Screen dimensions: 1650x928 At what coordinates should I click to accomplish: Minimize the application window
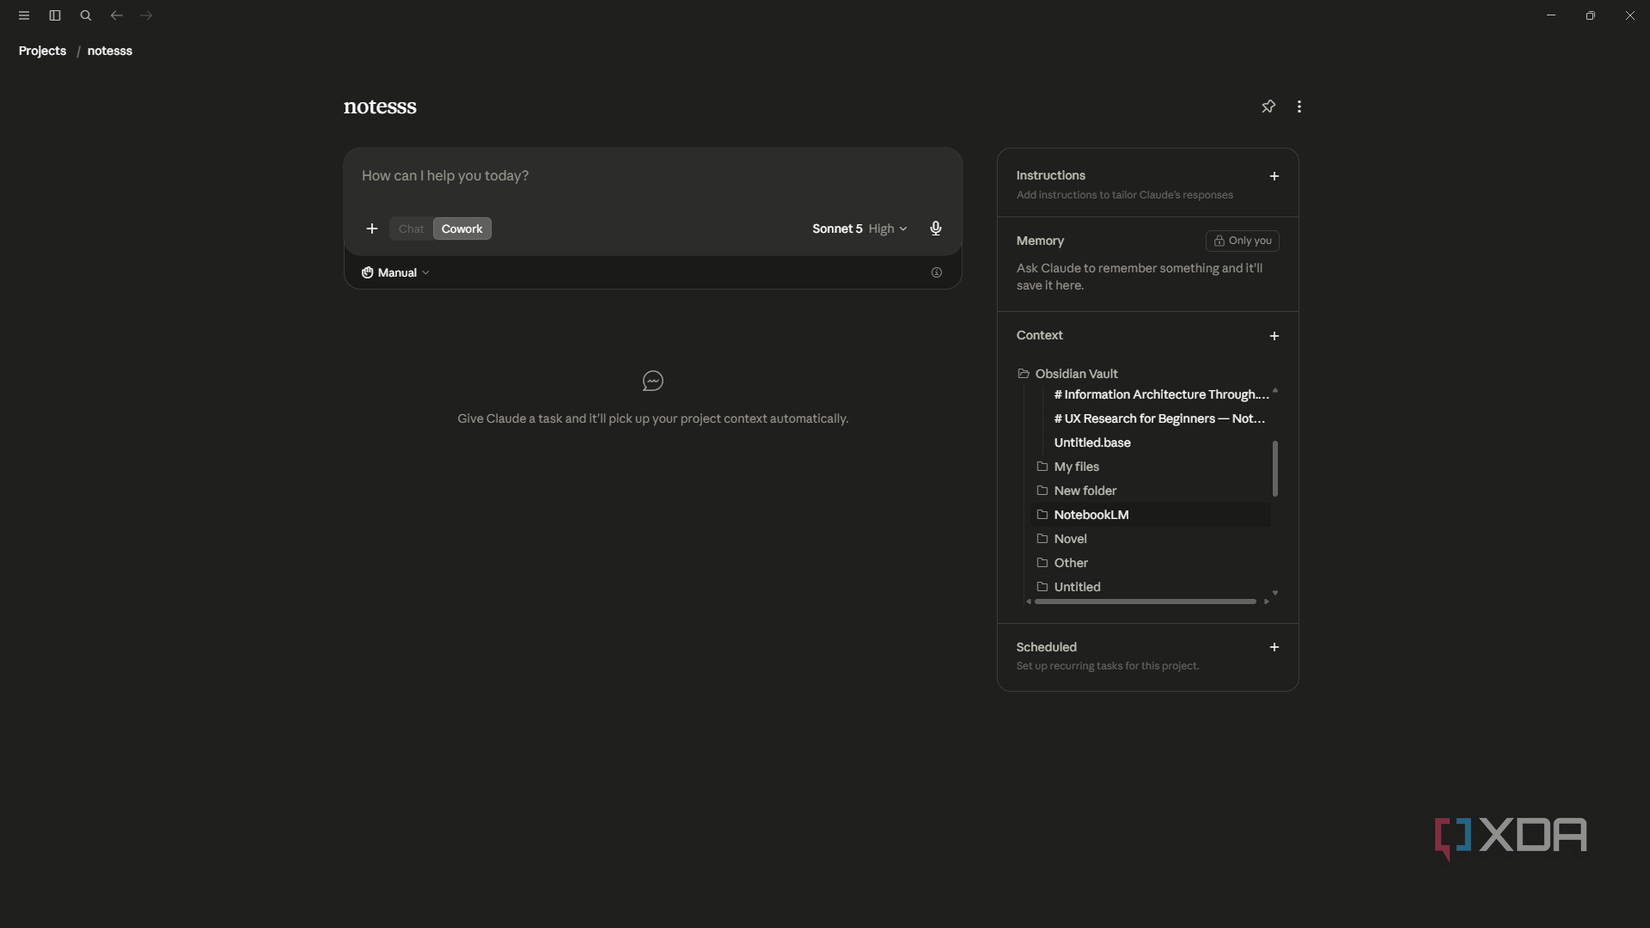pos(1551,16)
